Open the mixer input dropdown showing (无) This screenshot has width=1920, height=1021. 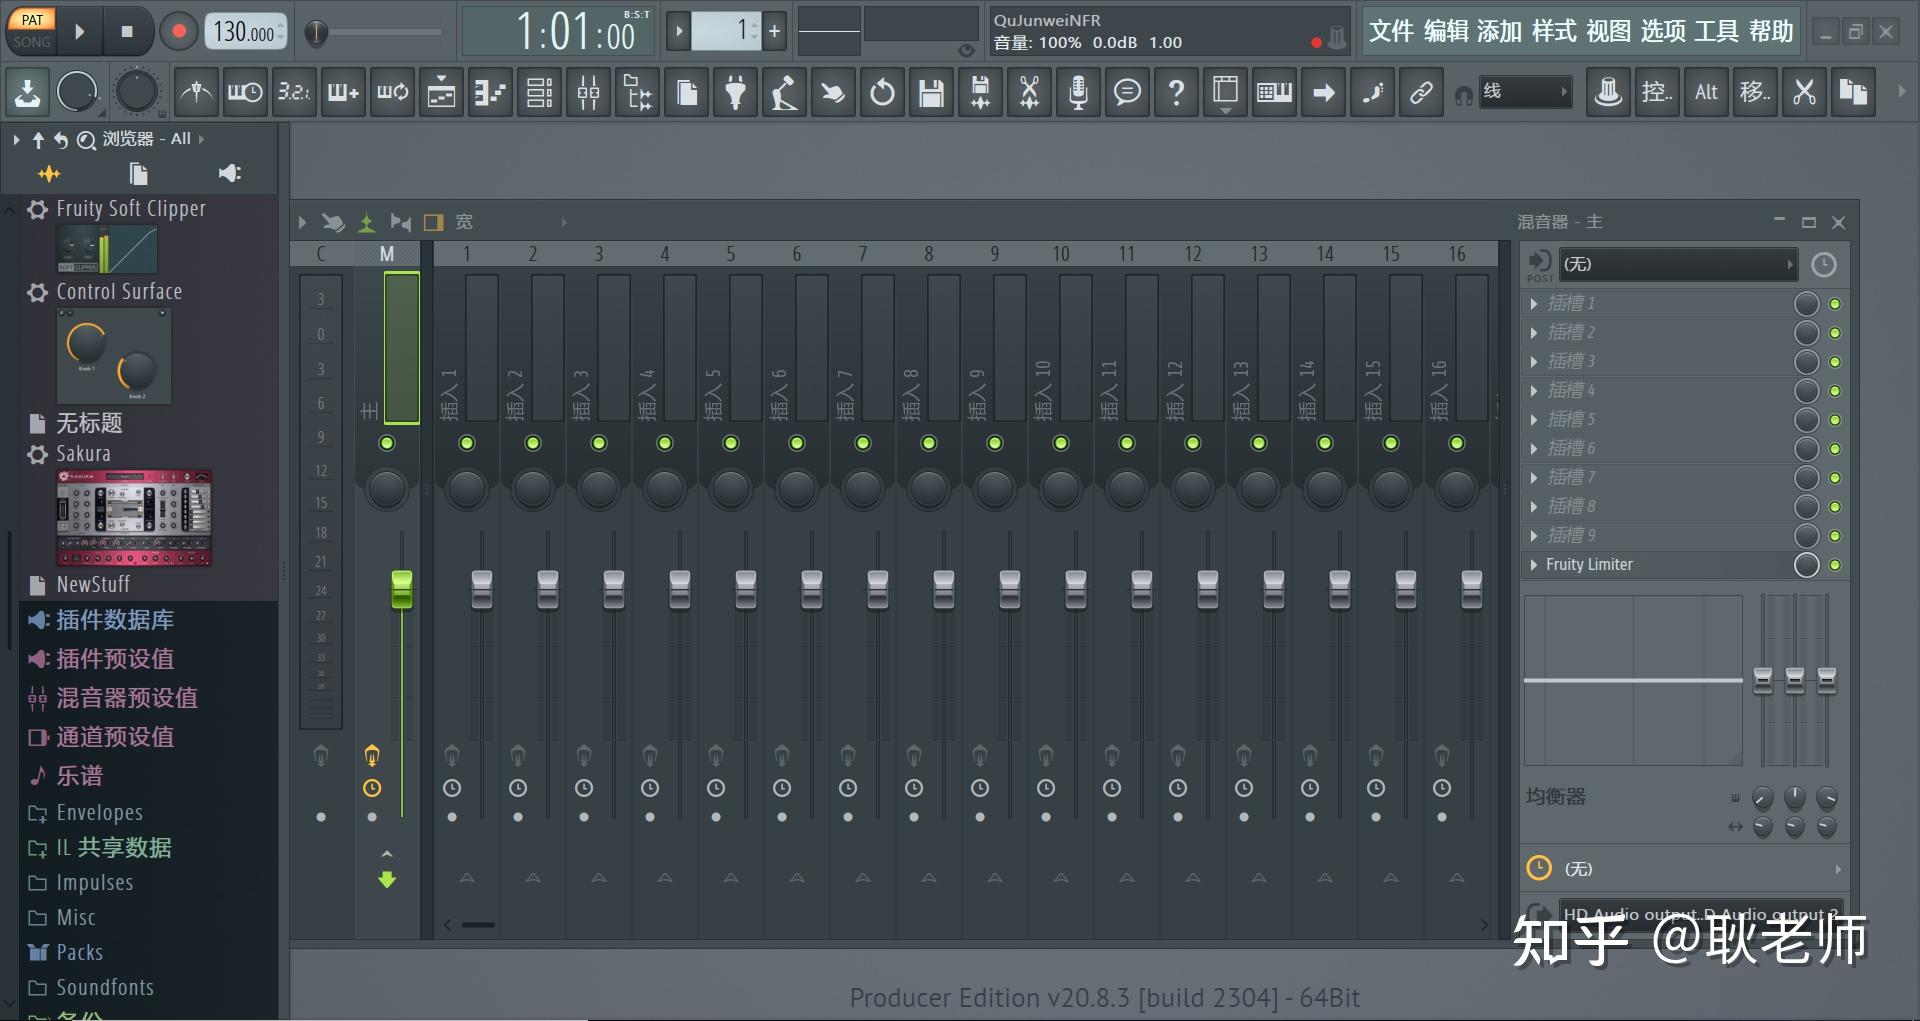(1678, 265)
